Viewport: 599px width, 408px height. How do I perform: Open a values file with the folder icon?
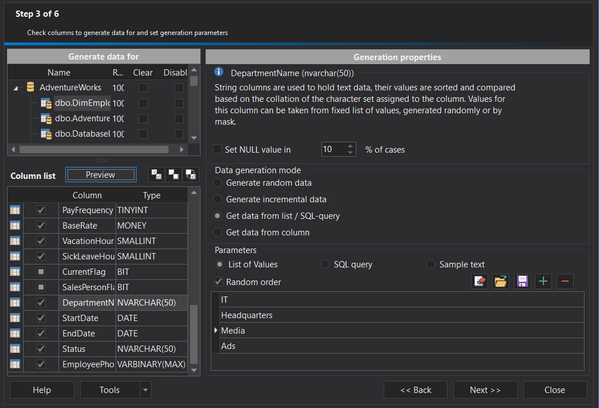[500, 282]
